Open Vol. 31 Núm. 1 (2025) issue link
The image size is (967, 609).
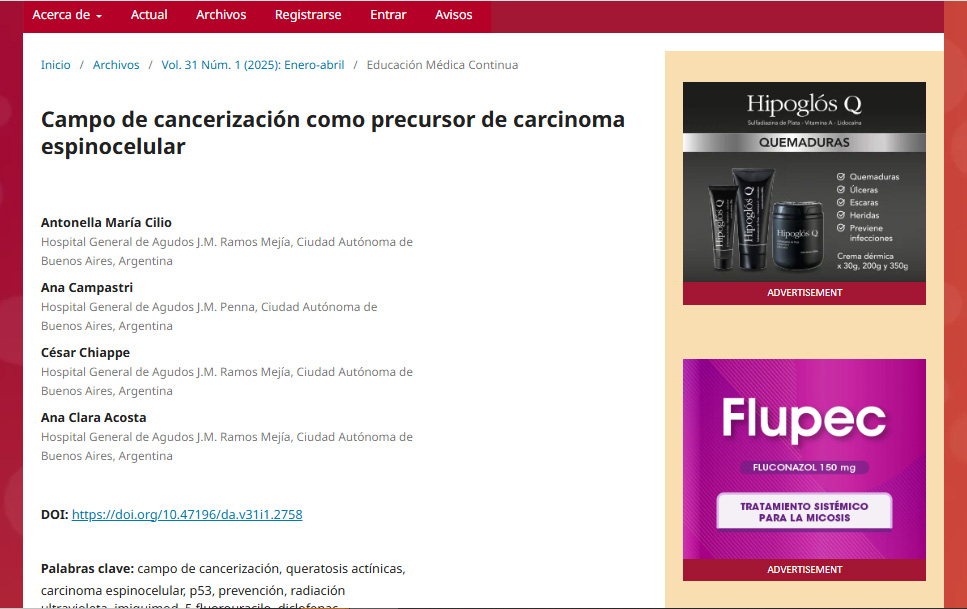point(252,65)
